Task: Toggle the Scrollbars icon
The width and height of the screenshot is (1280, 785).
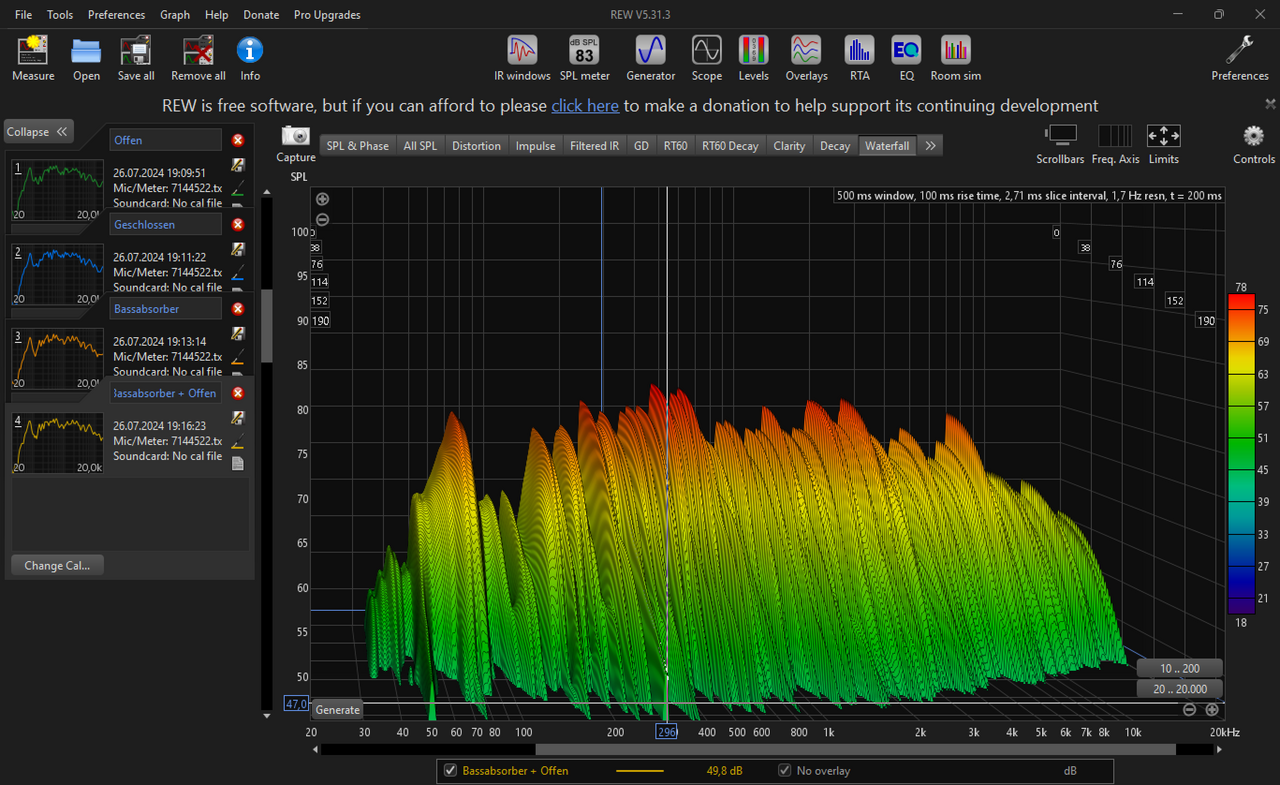Action: tap(1060, 136)
